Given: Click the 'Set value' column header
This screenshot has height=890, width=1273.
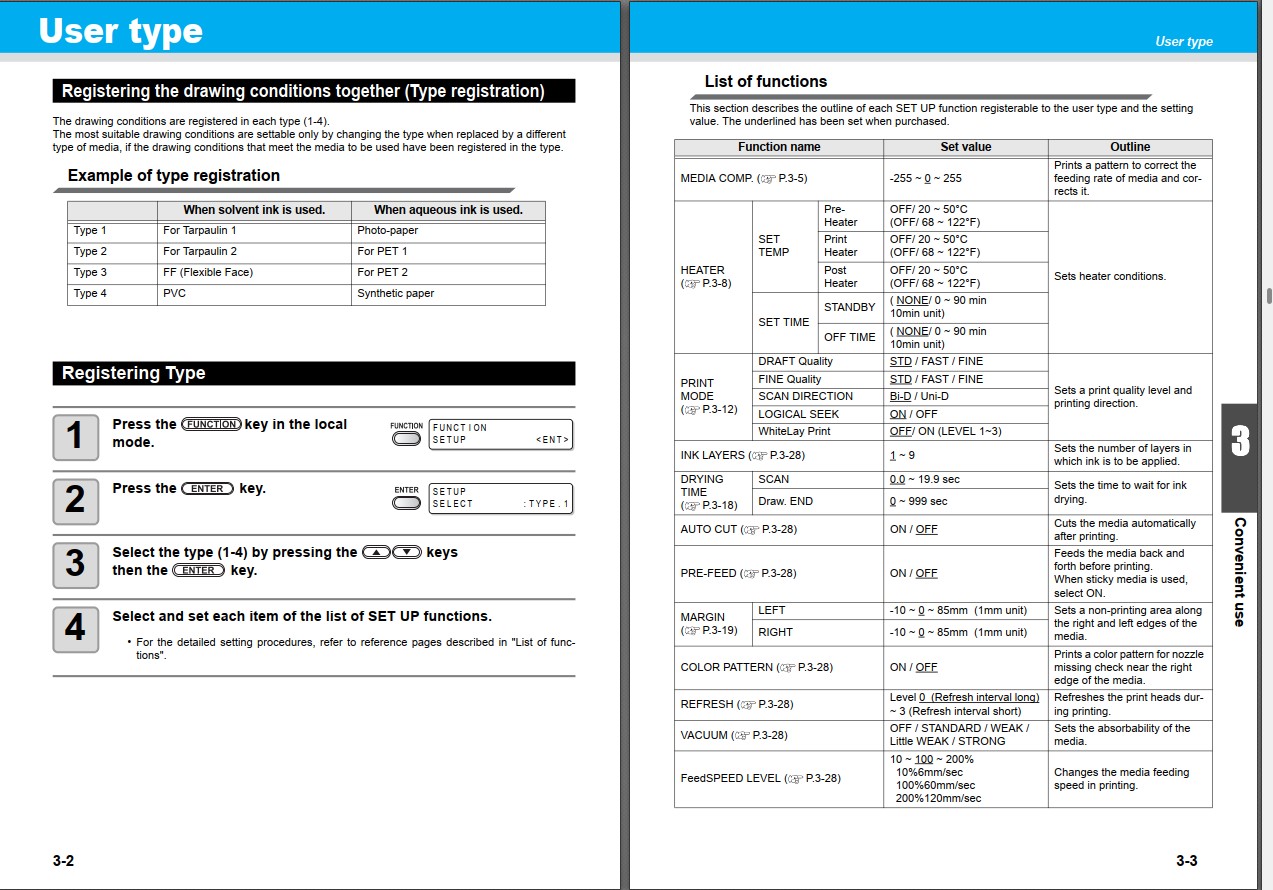Looking at the screenshot, I should pyautogui.click(x=966, y=147).
